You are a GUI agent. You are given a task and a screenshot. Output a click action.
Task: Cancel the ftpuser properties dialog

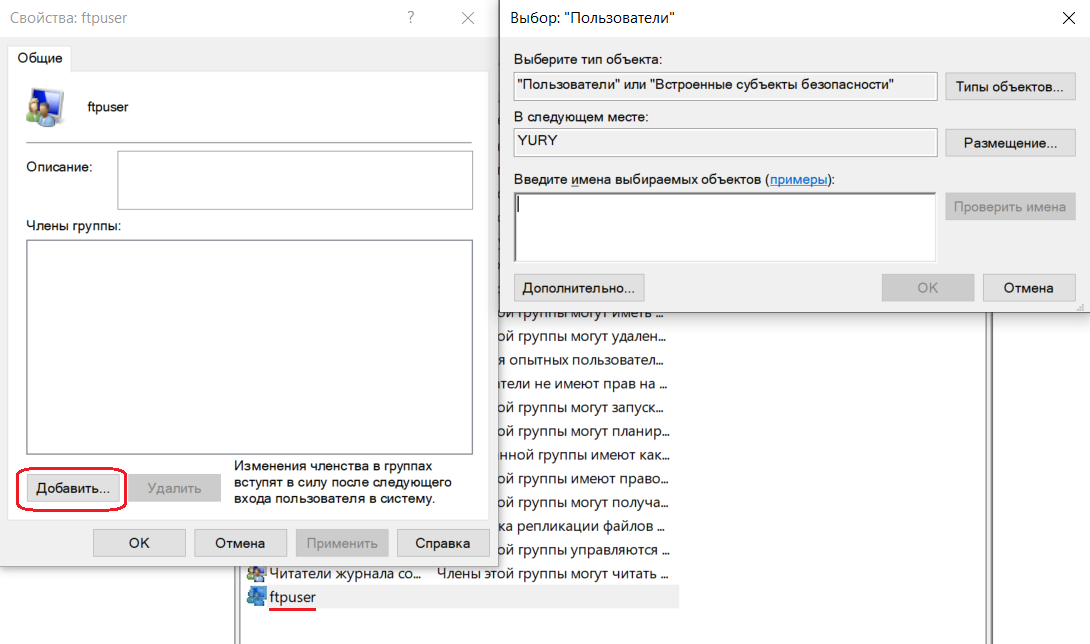(x=240, y=543)
